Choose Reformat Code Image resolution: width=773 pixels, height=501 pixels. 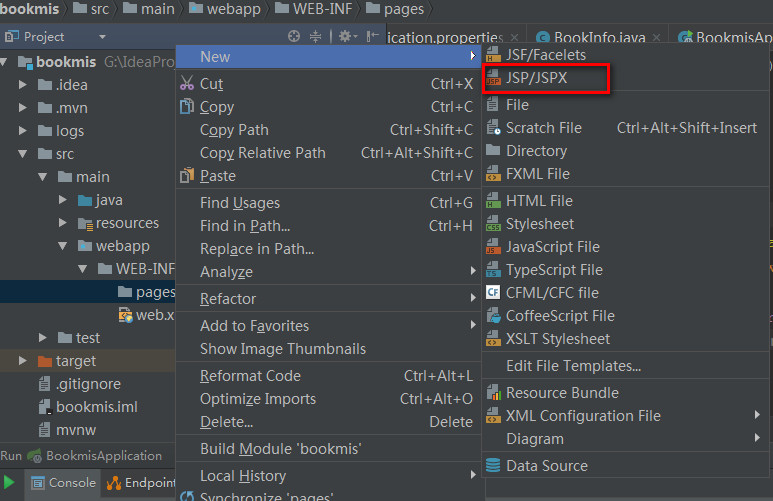tap(250, 376)
